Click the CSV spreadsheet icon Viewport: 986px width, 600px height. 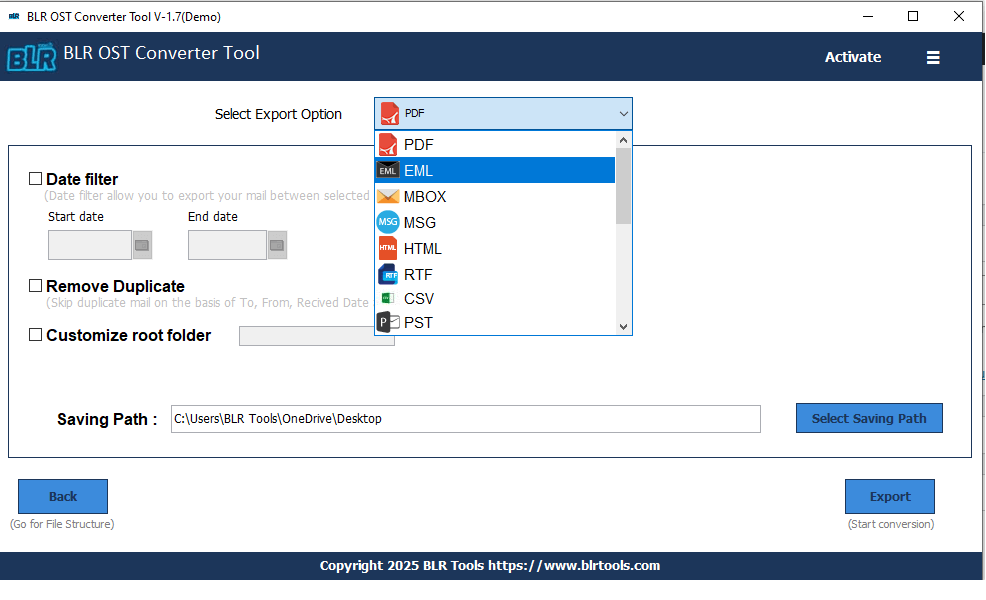pos(388,298)
